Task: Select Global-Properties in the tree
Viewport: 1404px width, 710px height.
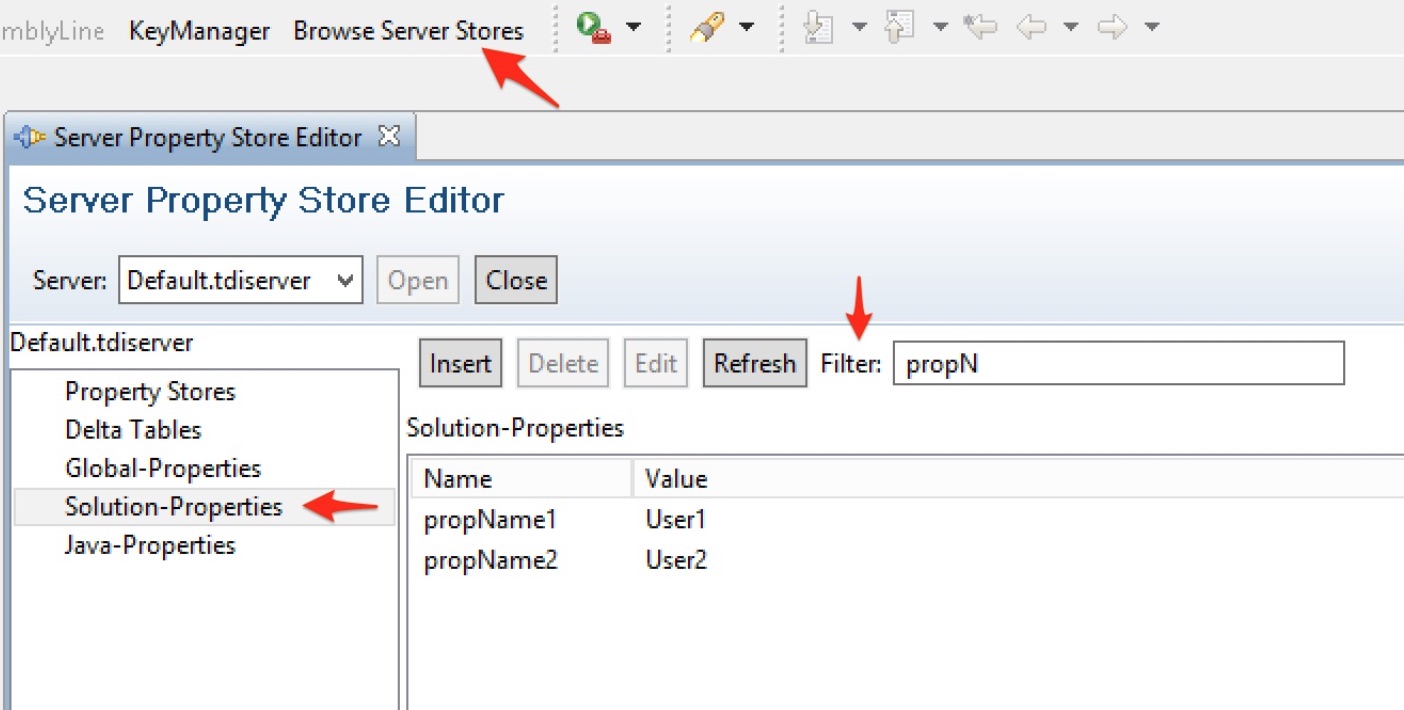Action: coord(163,468)
